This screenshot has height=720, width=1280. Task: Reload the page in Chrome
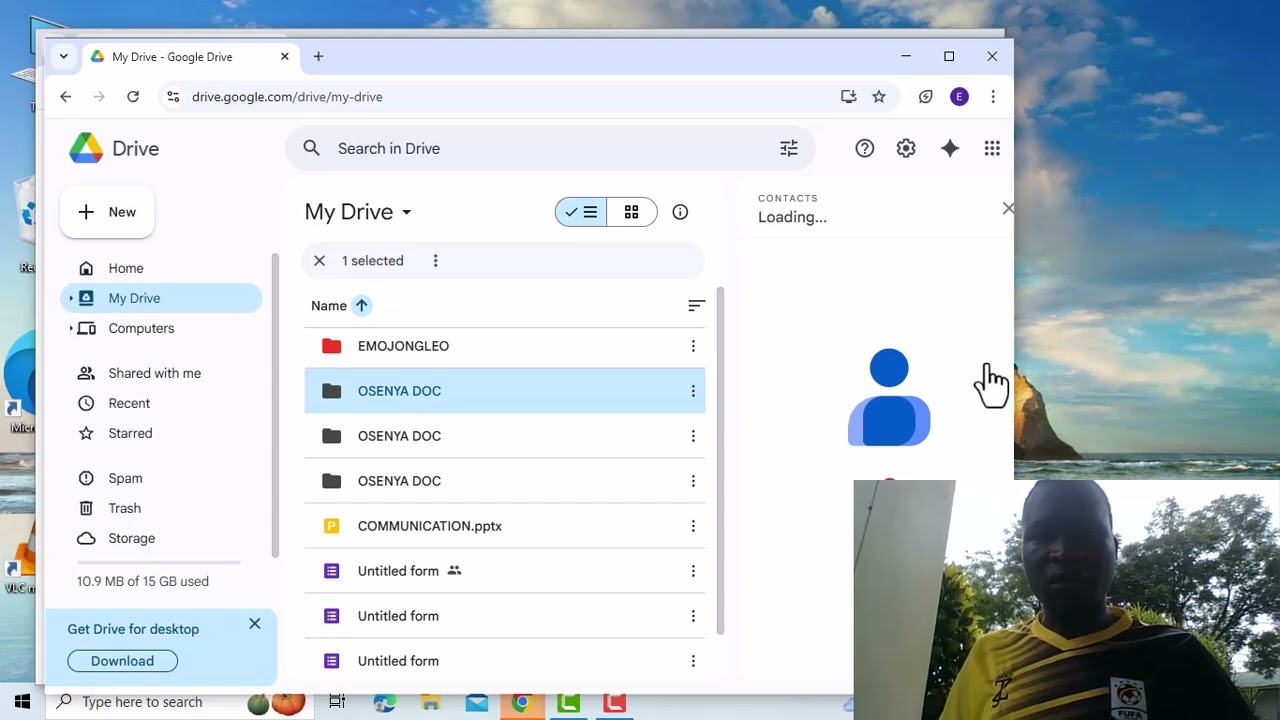[x=133, y=97]
